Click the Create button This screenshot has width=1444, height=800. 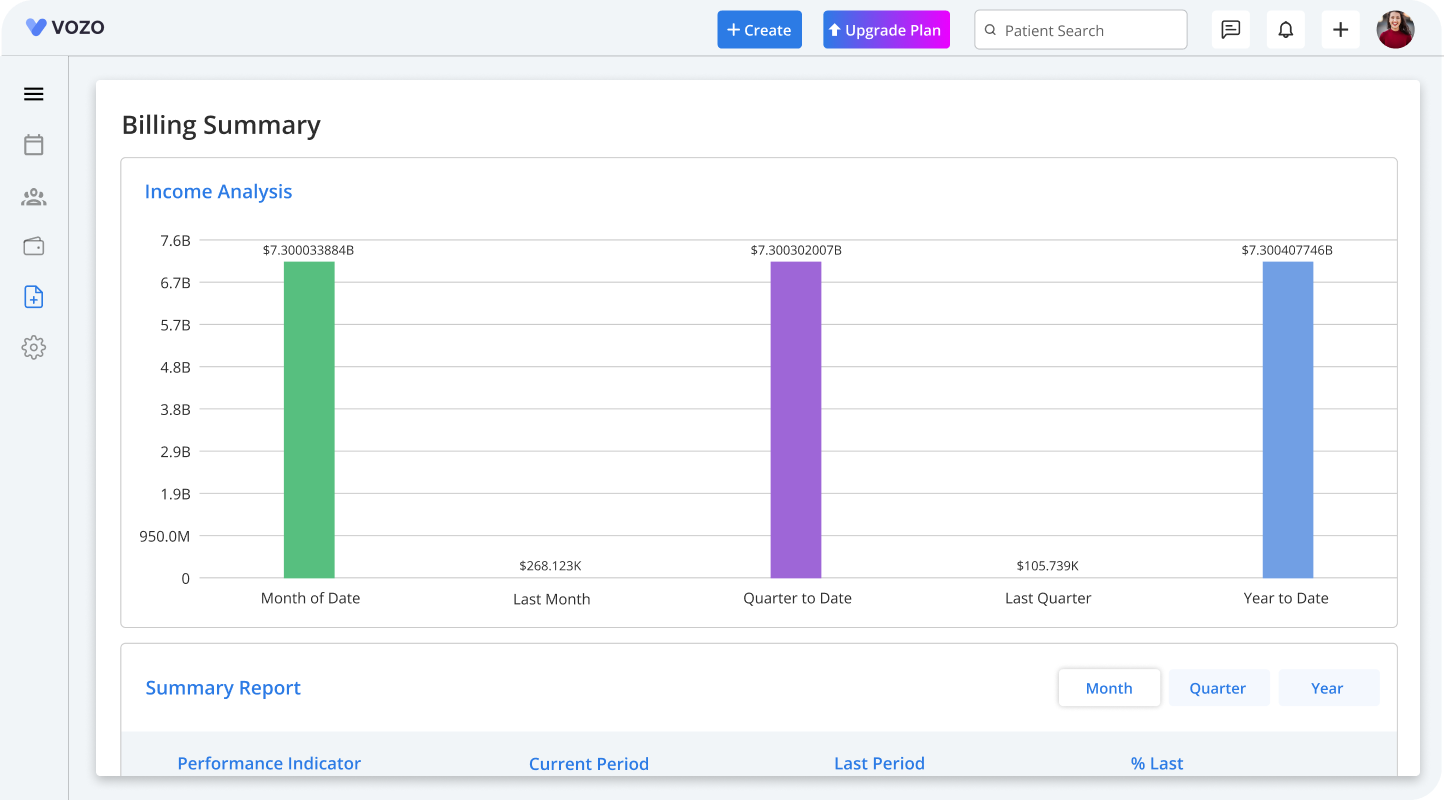coord(759,30)
